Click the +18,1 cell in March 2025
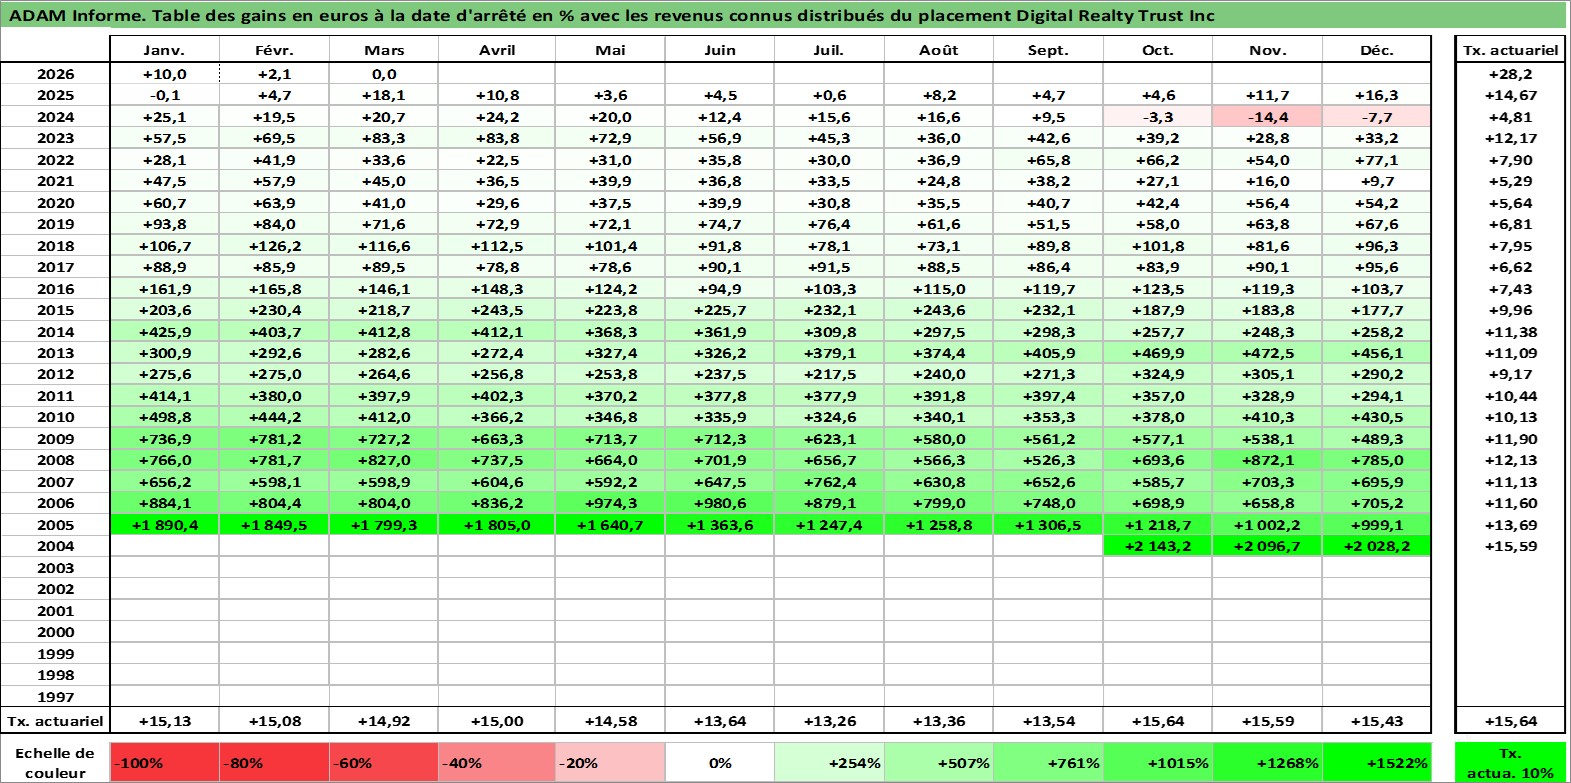This screenshot has height=783, width=1571. pyautogui.click(x=383, y=95)
